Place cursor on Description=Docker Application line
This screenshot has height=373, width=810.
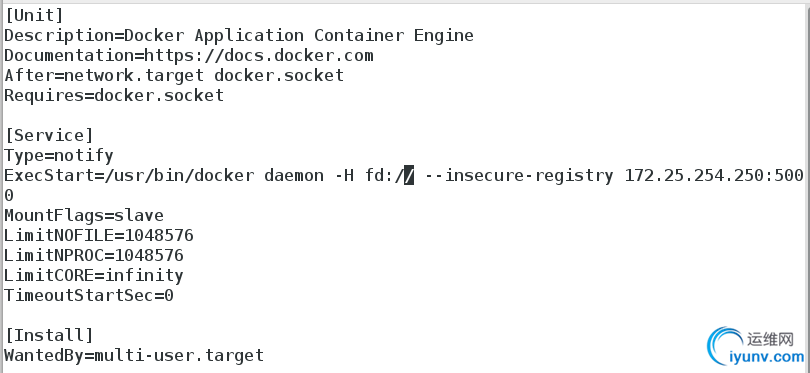pyautogui.click(x=239, y=36)
